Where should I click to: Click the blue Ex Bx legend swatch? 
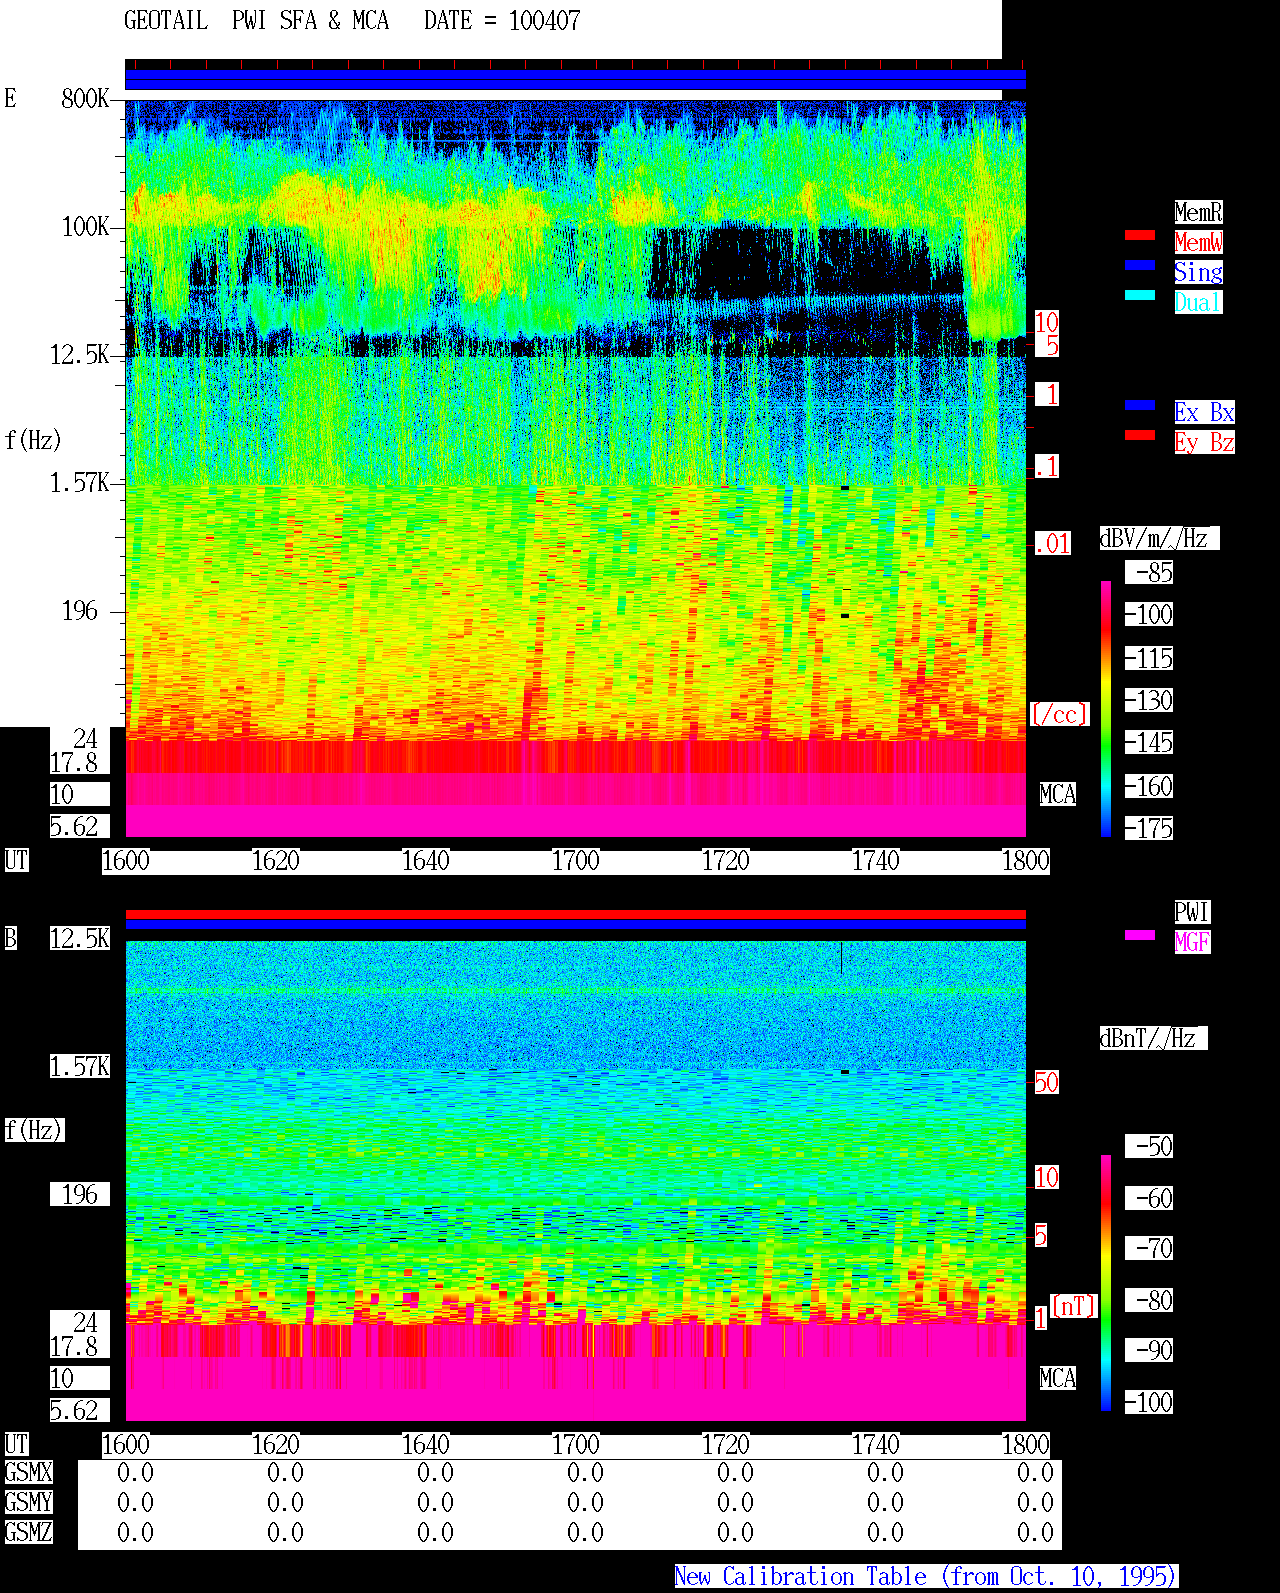tap(1140, 405)
